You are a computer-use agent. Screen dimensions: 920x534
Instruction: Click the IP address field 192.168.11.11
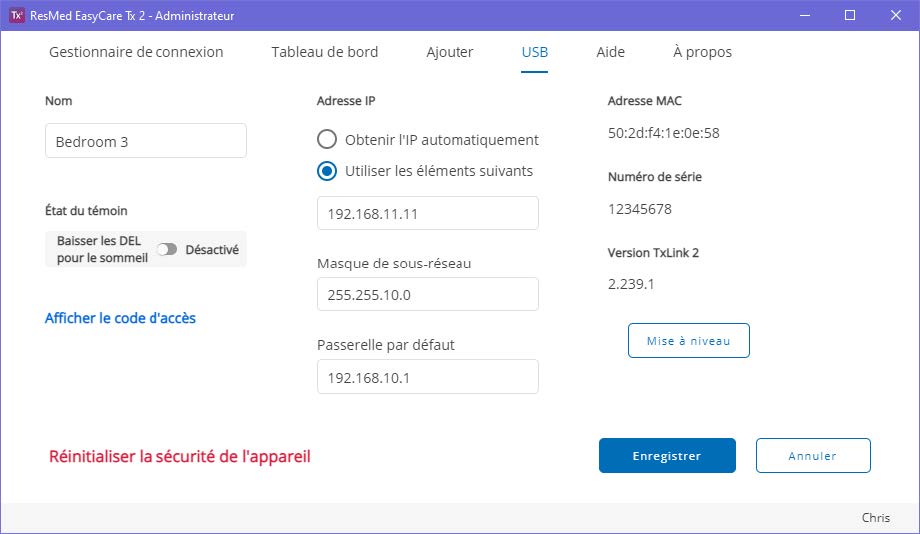(428, 213)
